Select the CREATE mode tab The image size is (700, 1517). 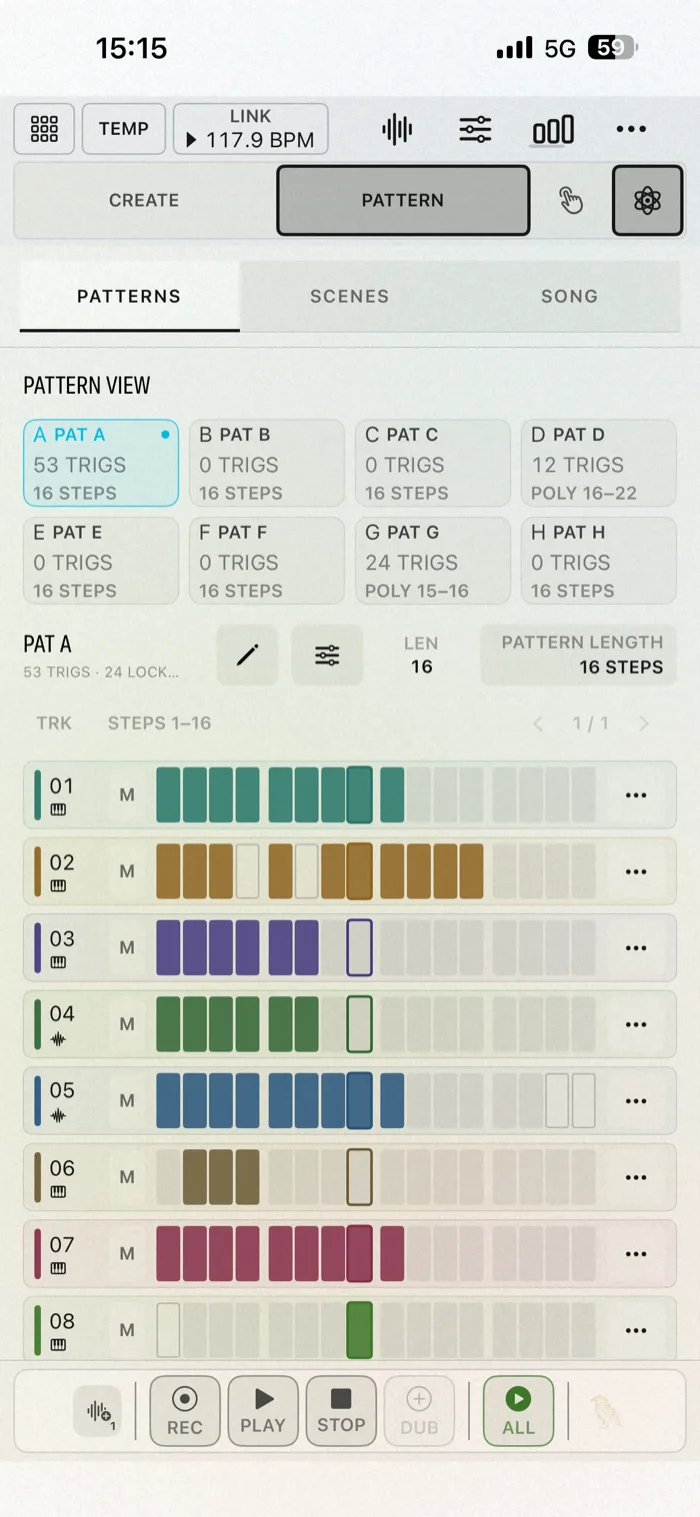click(144, 200)
